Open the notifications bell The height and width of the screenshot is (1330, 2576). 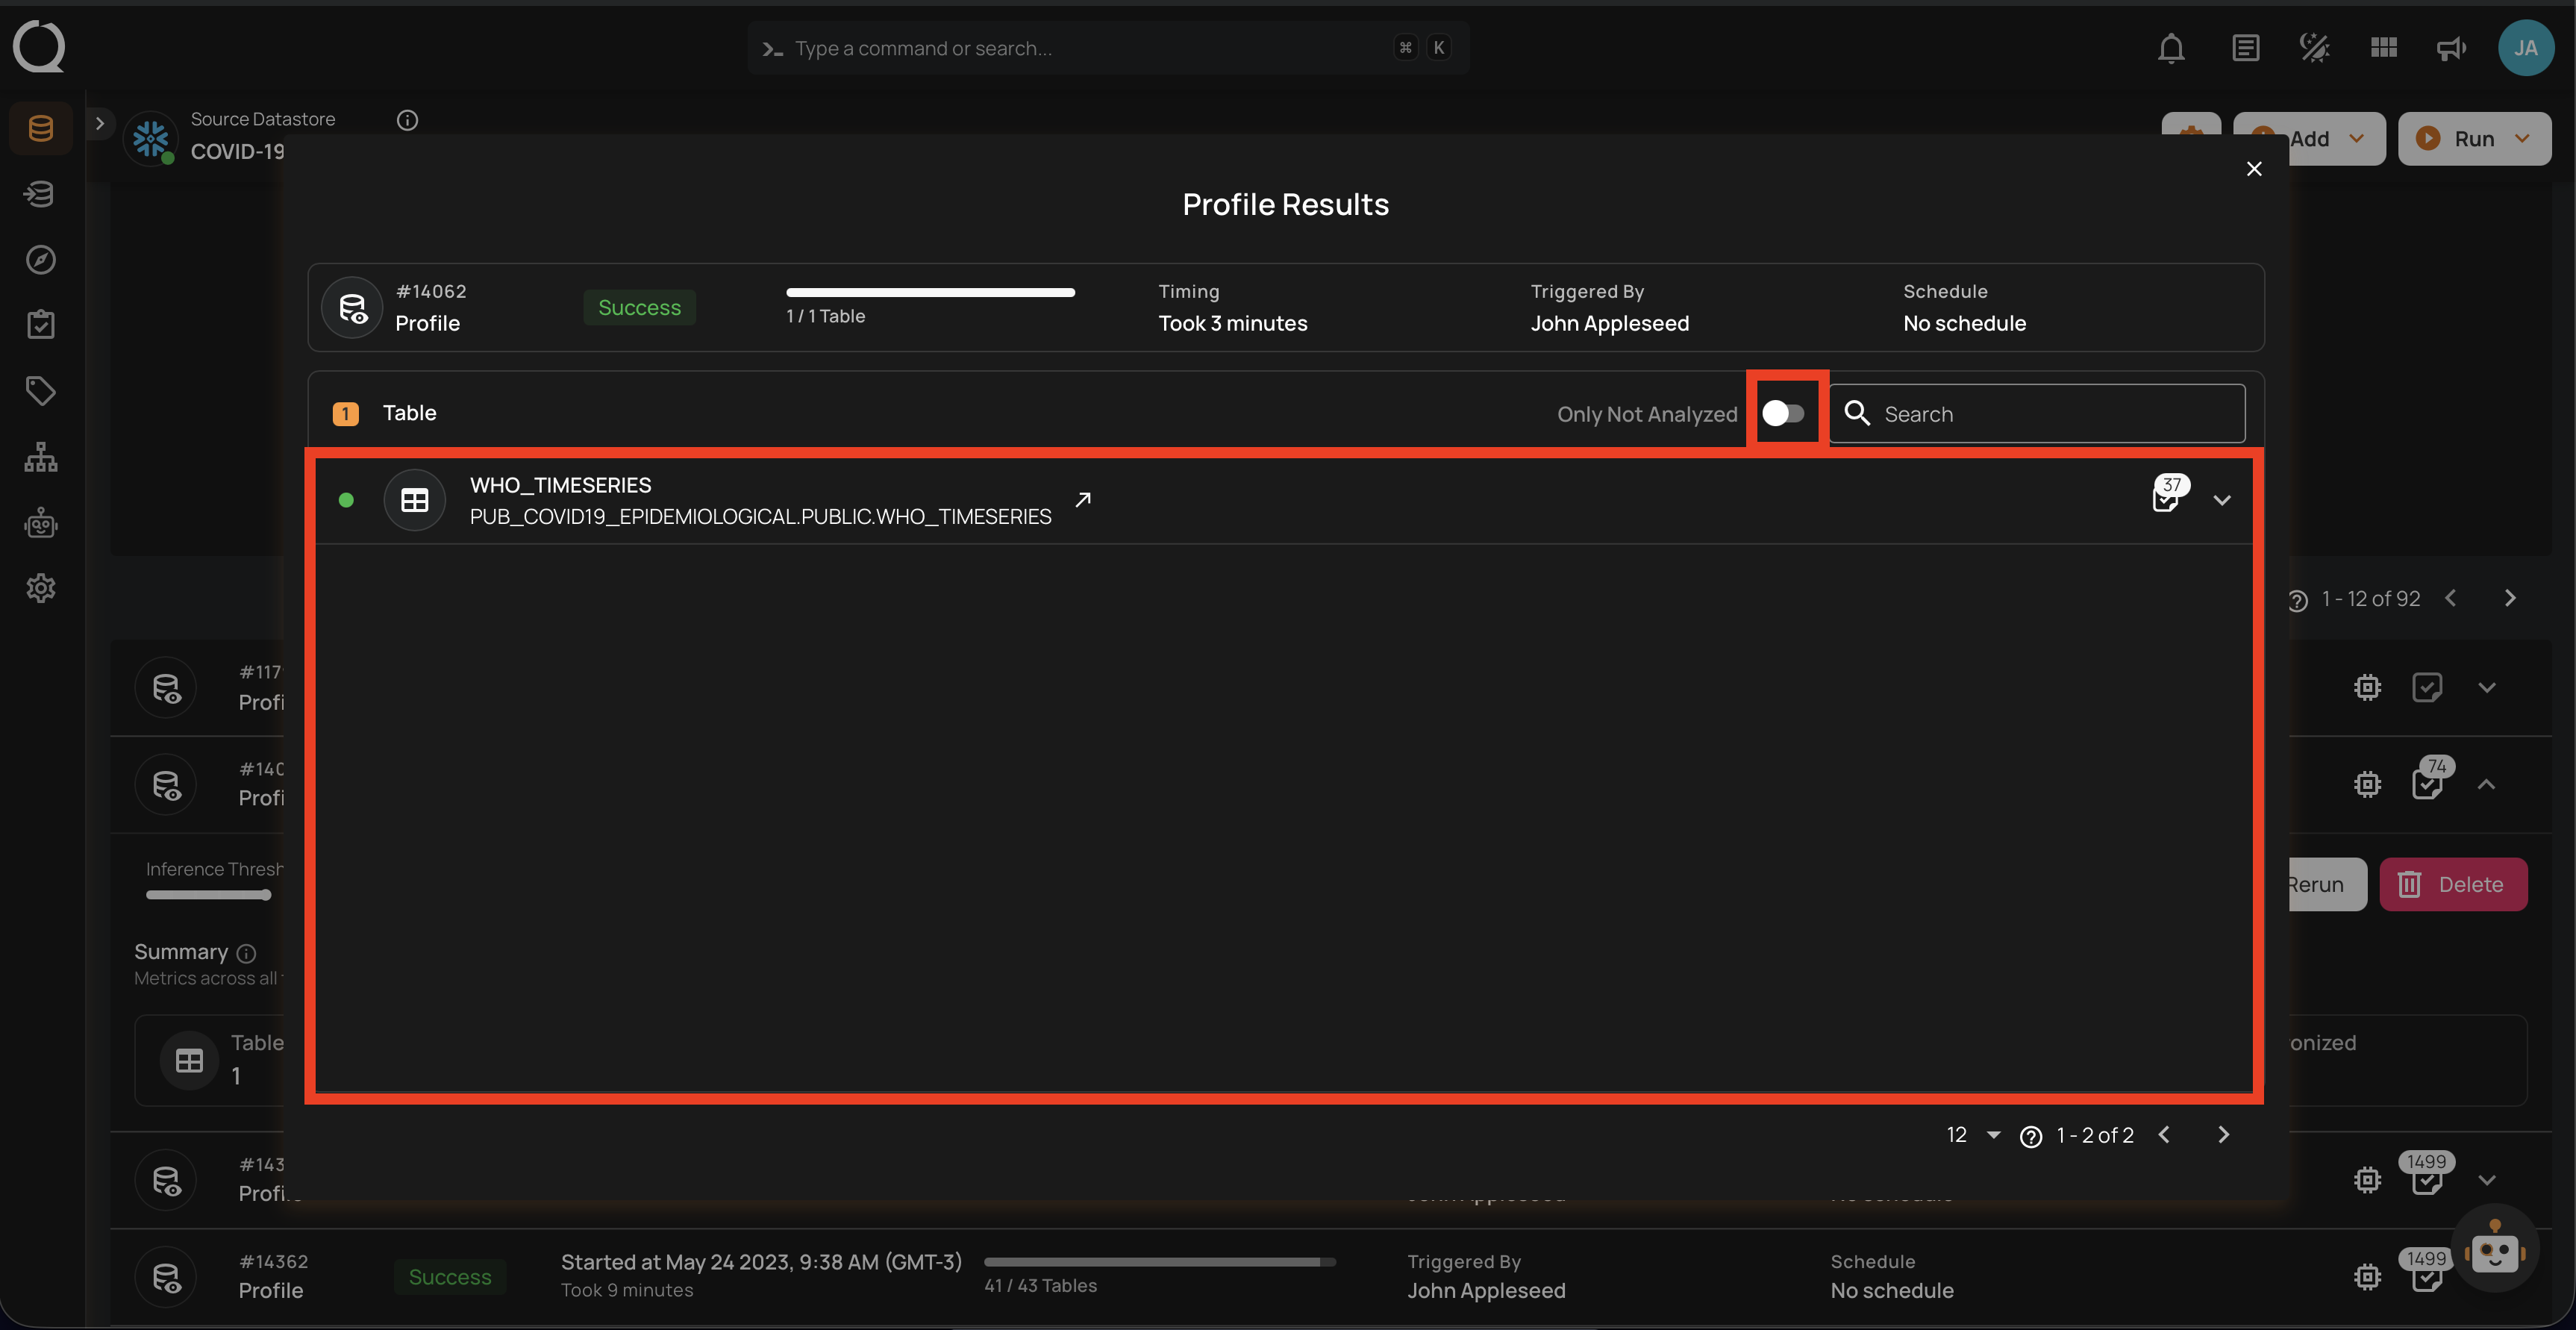pyautogui.click(x=2171, y=47)
